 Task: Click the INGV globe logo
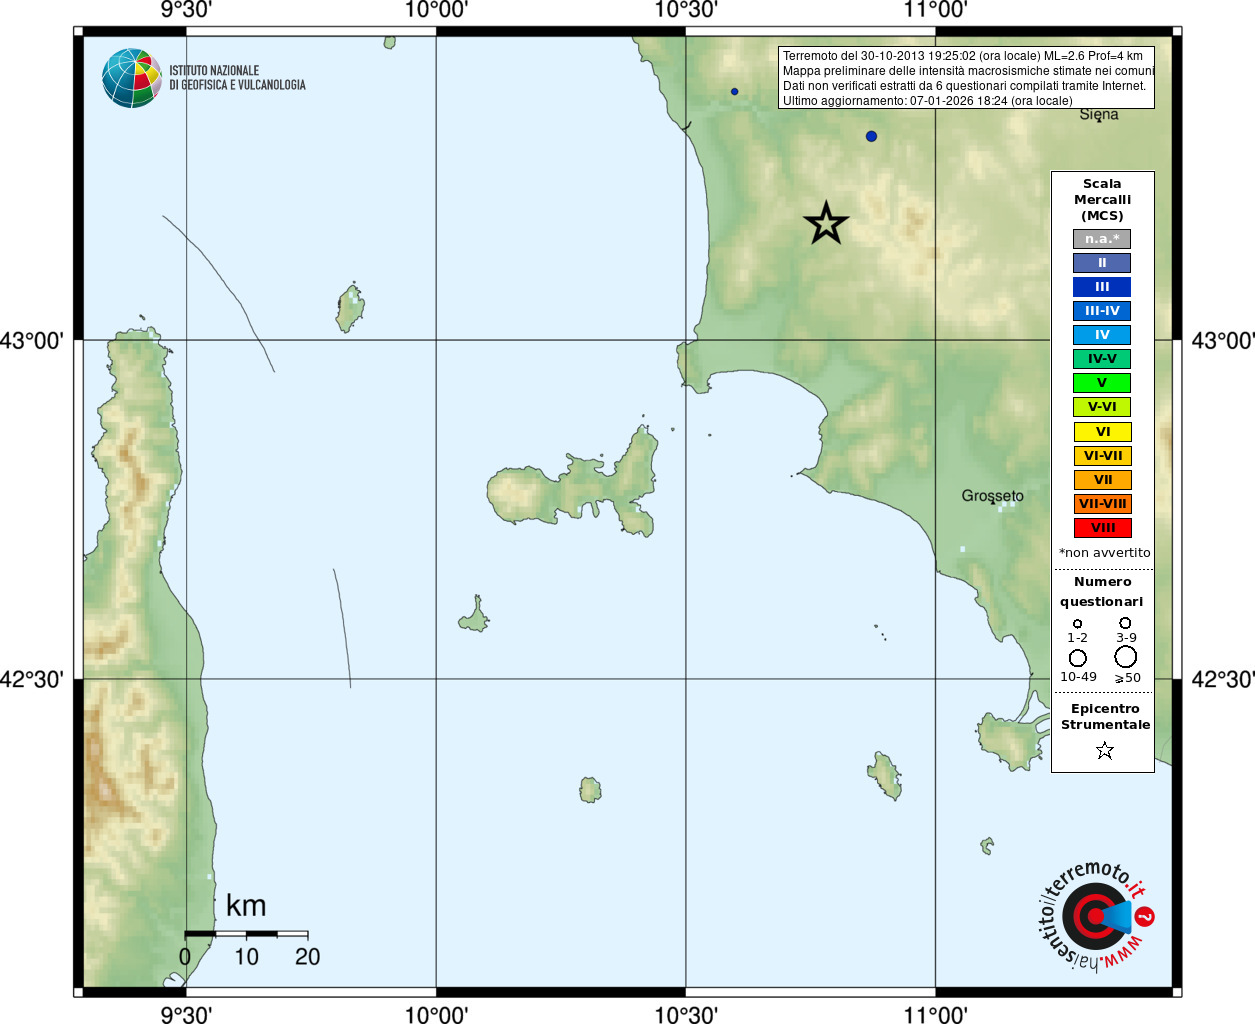132,78
